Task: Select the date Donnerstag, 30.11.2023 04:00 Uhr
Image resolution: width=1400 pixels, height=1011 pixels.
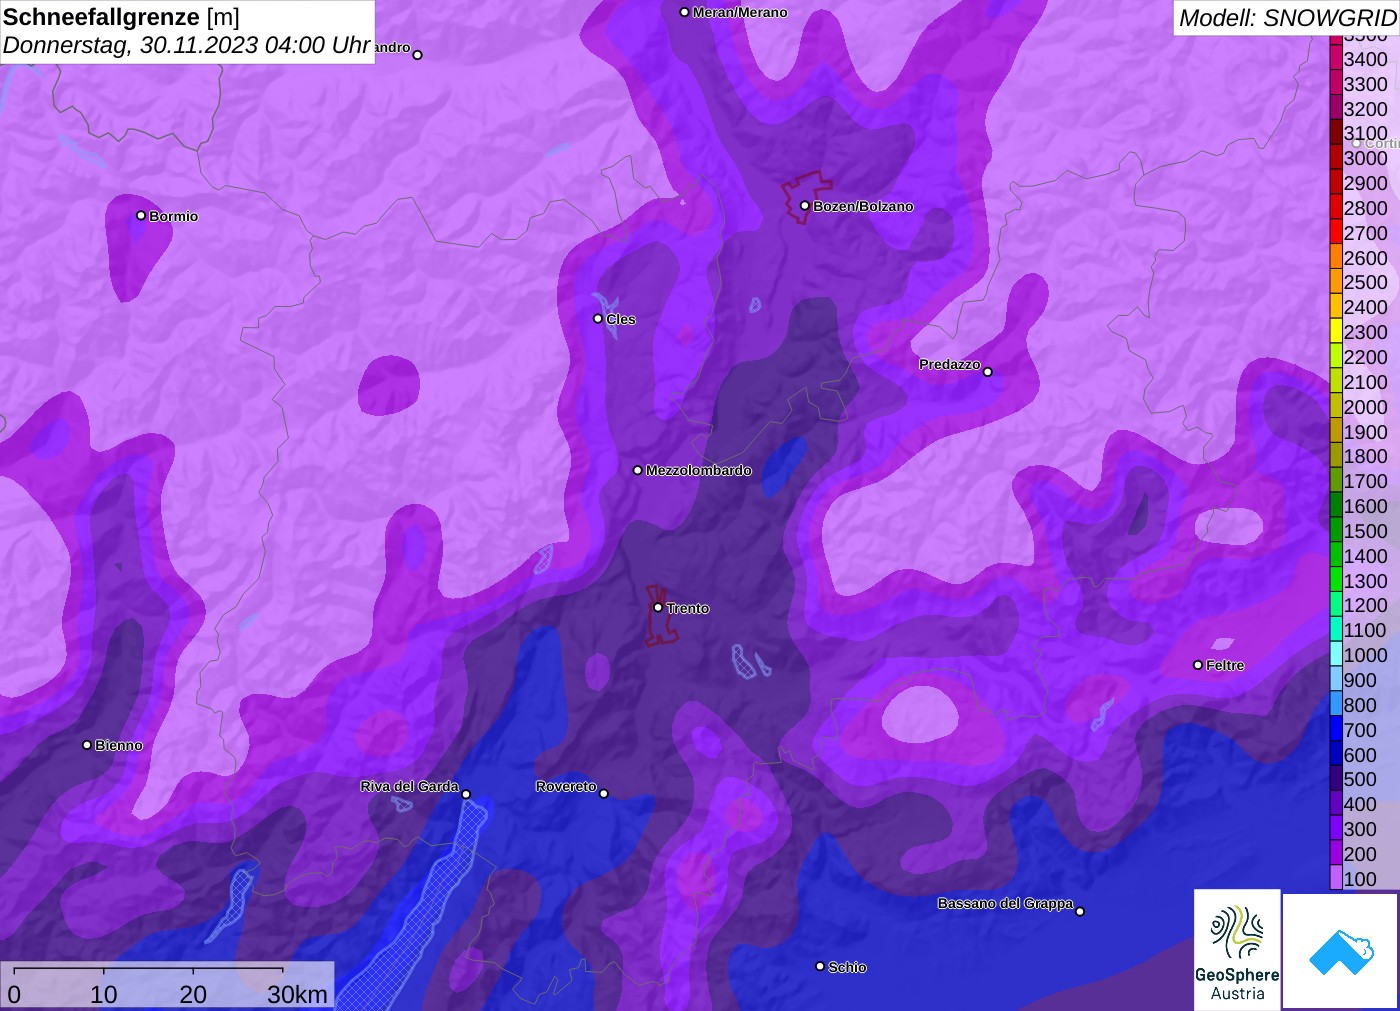Action: tap(187, 45)
